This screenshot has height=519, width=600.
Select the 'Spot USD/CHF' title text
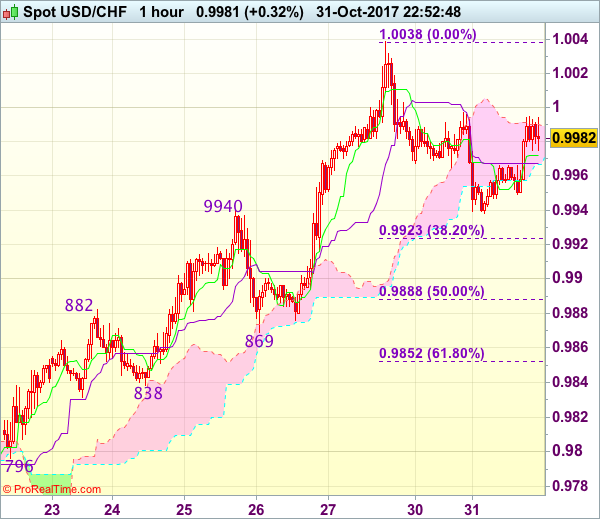click(75, 12)
